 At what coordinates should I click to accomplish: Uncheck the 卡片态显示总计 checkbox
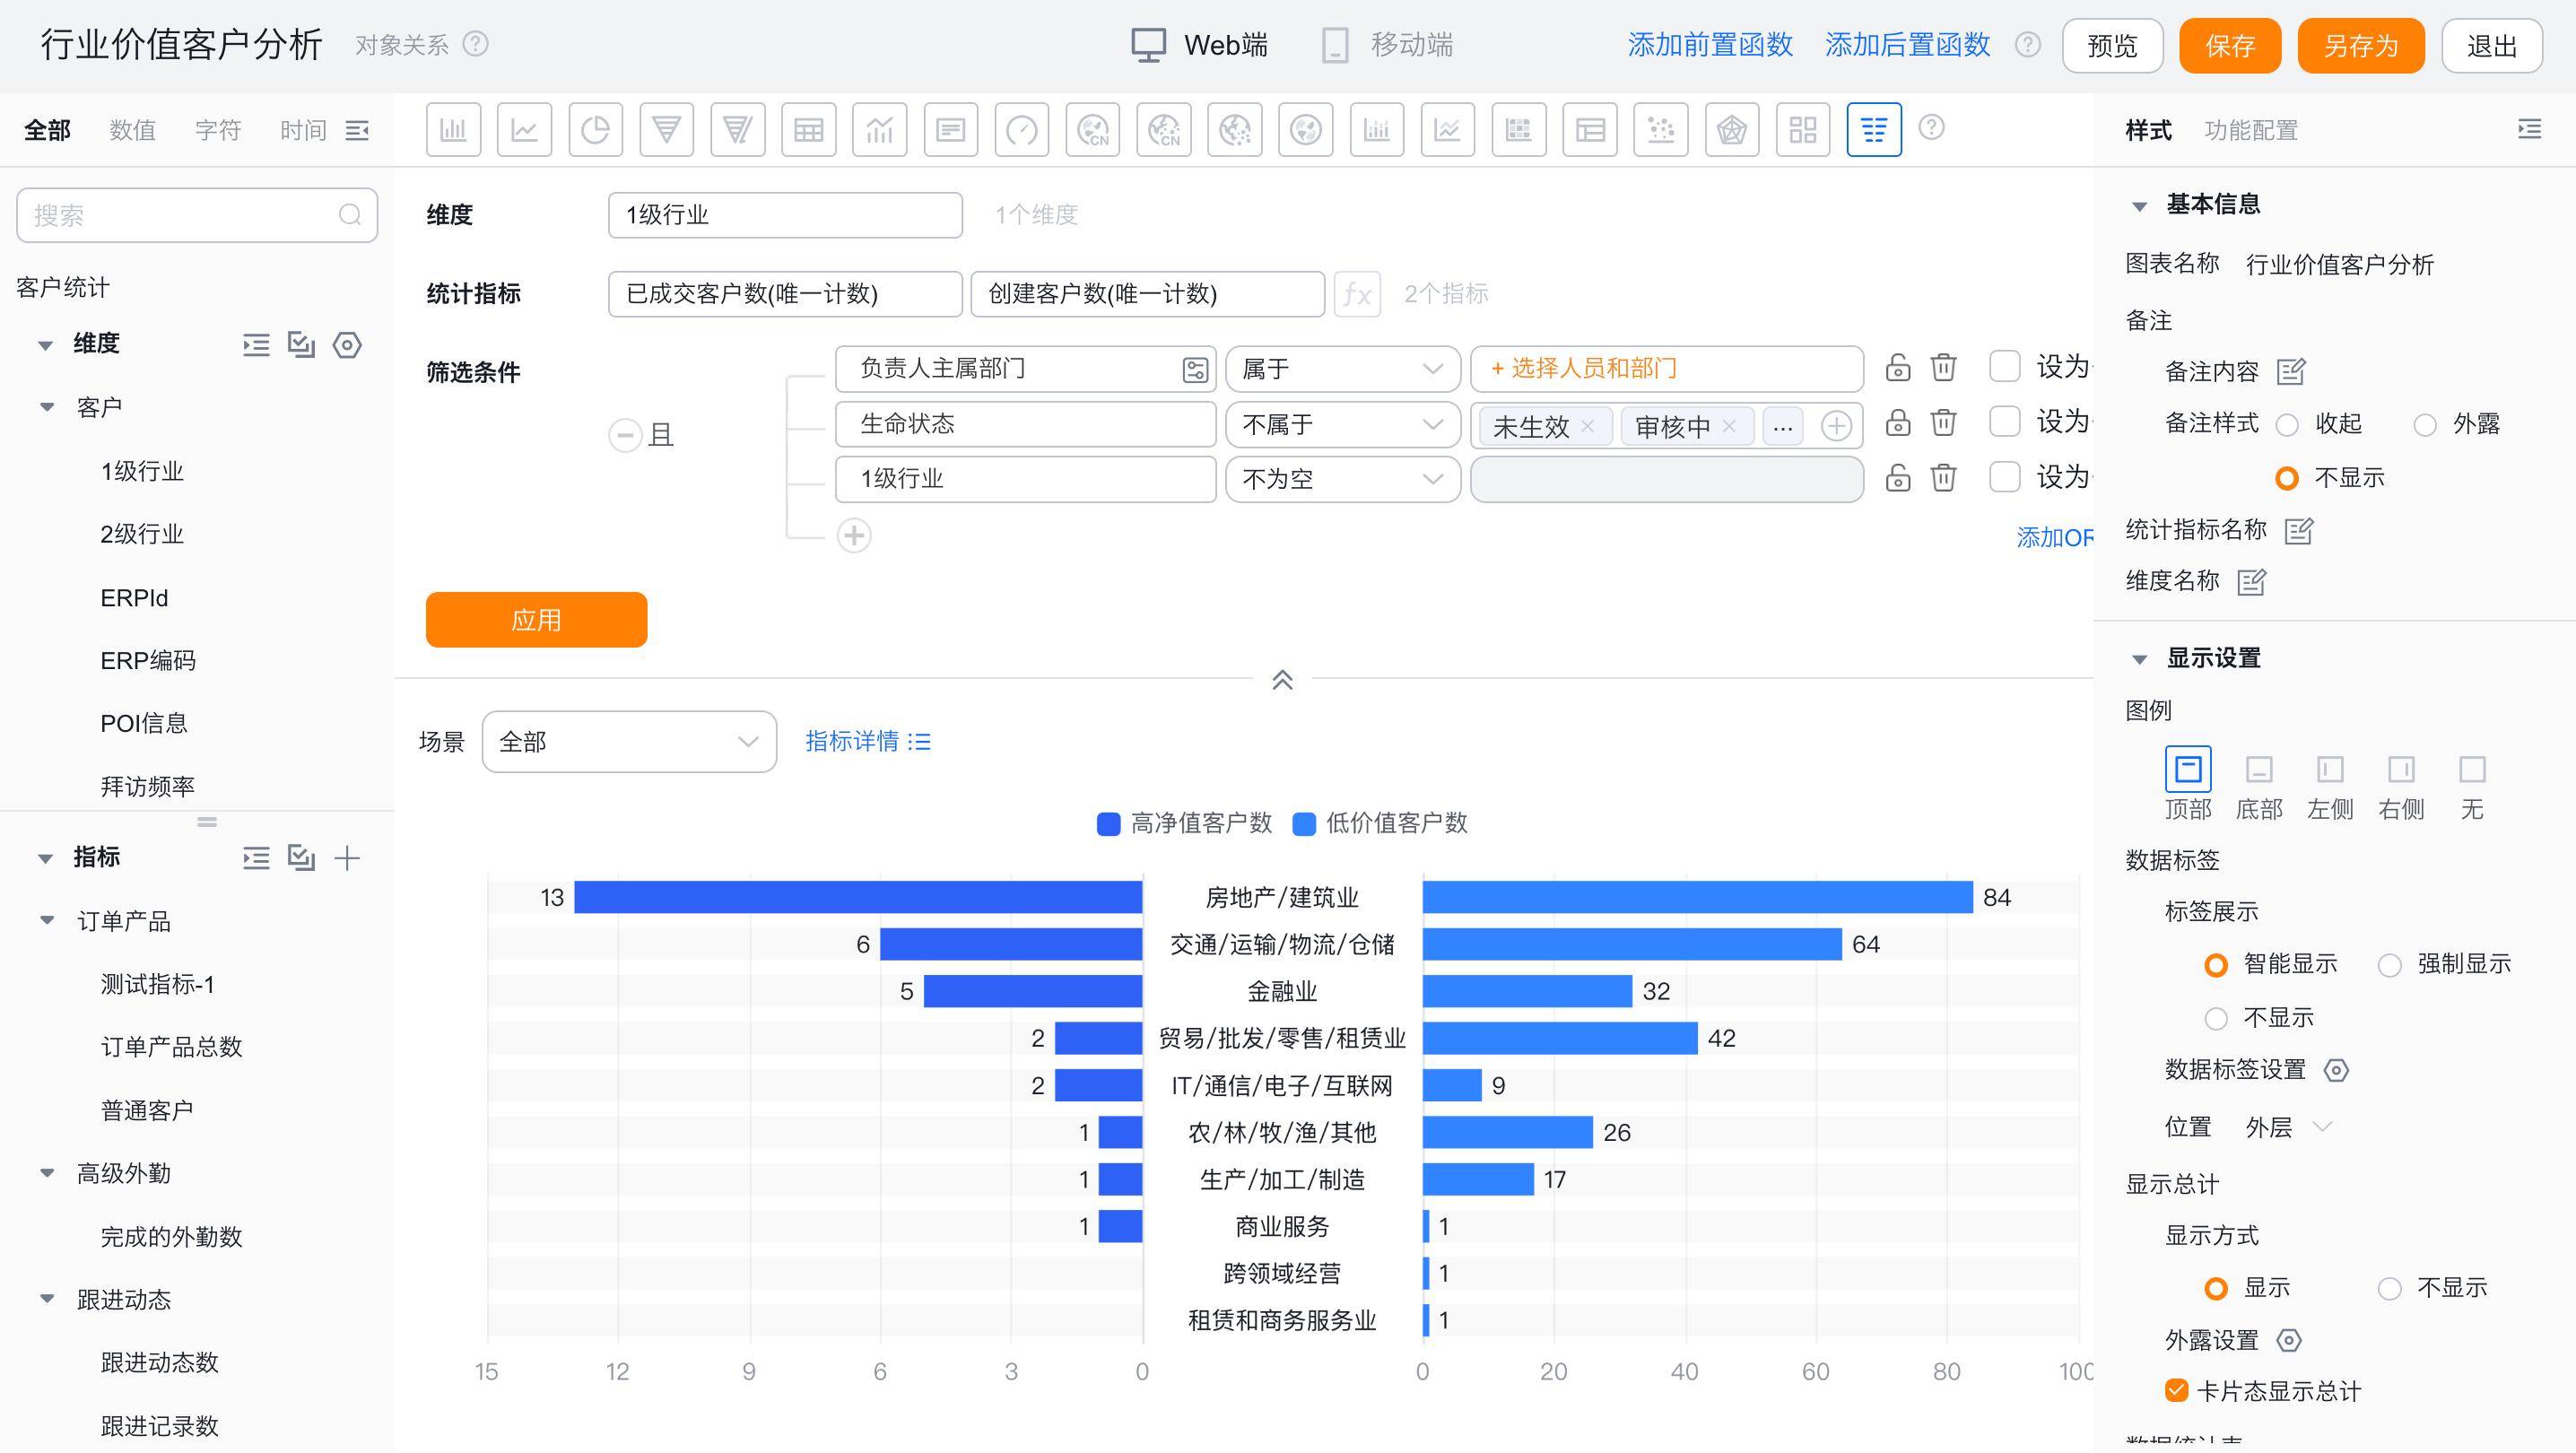pyautogui.click(x=2176, y=1391)
